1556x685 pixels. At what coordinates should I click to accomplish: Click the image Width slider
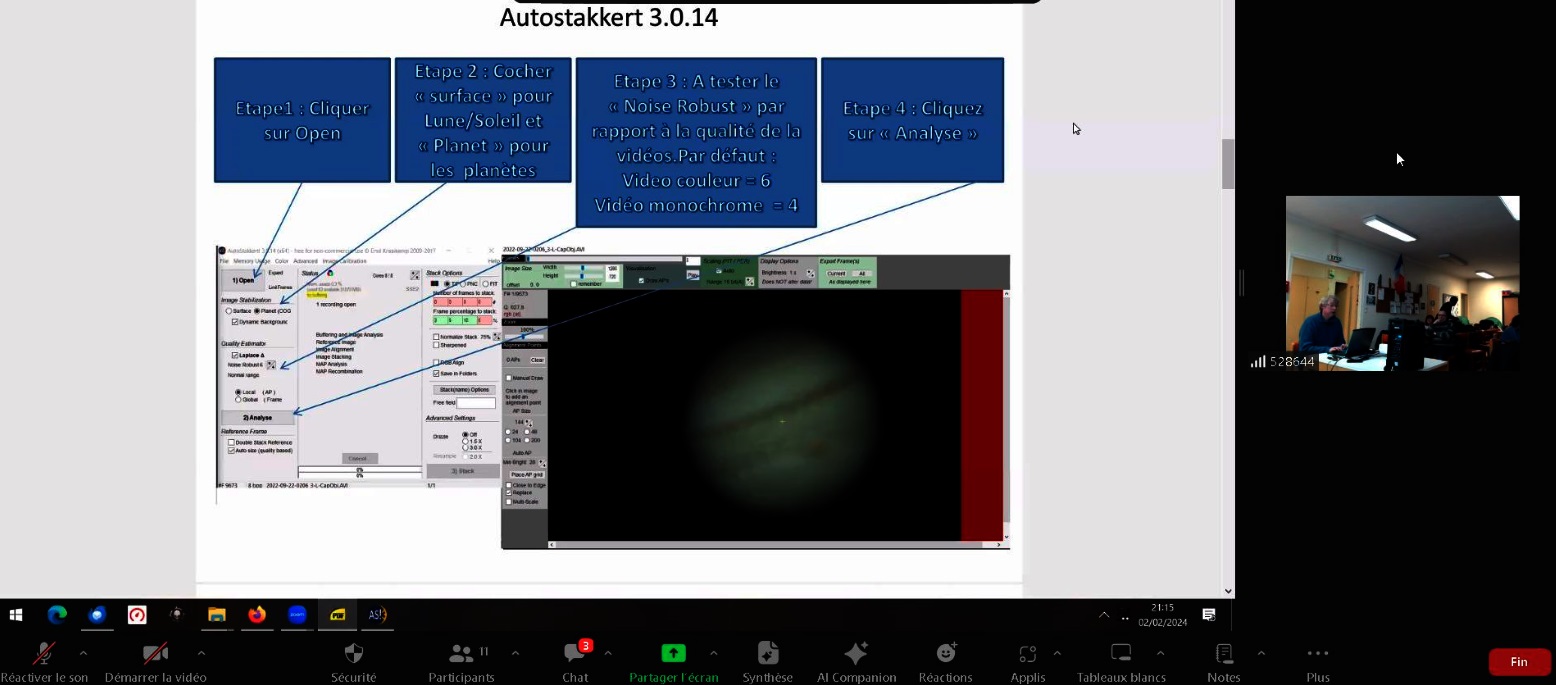coord(584,268)
